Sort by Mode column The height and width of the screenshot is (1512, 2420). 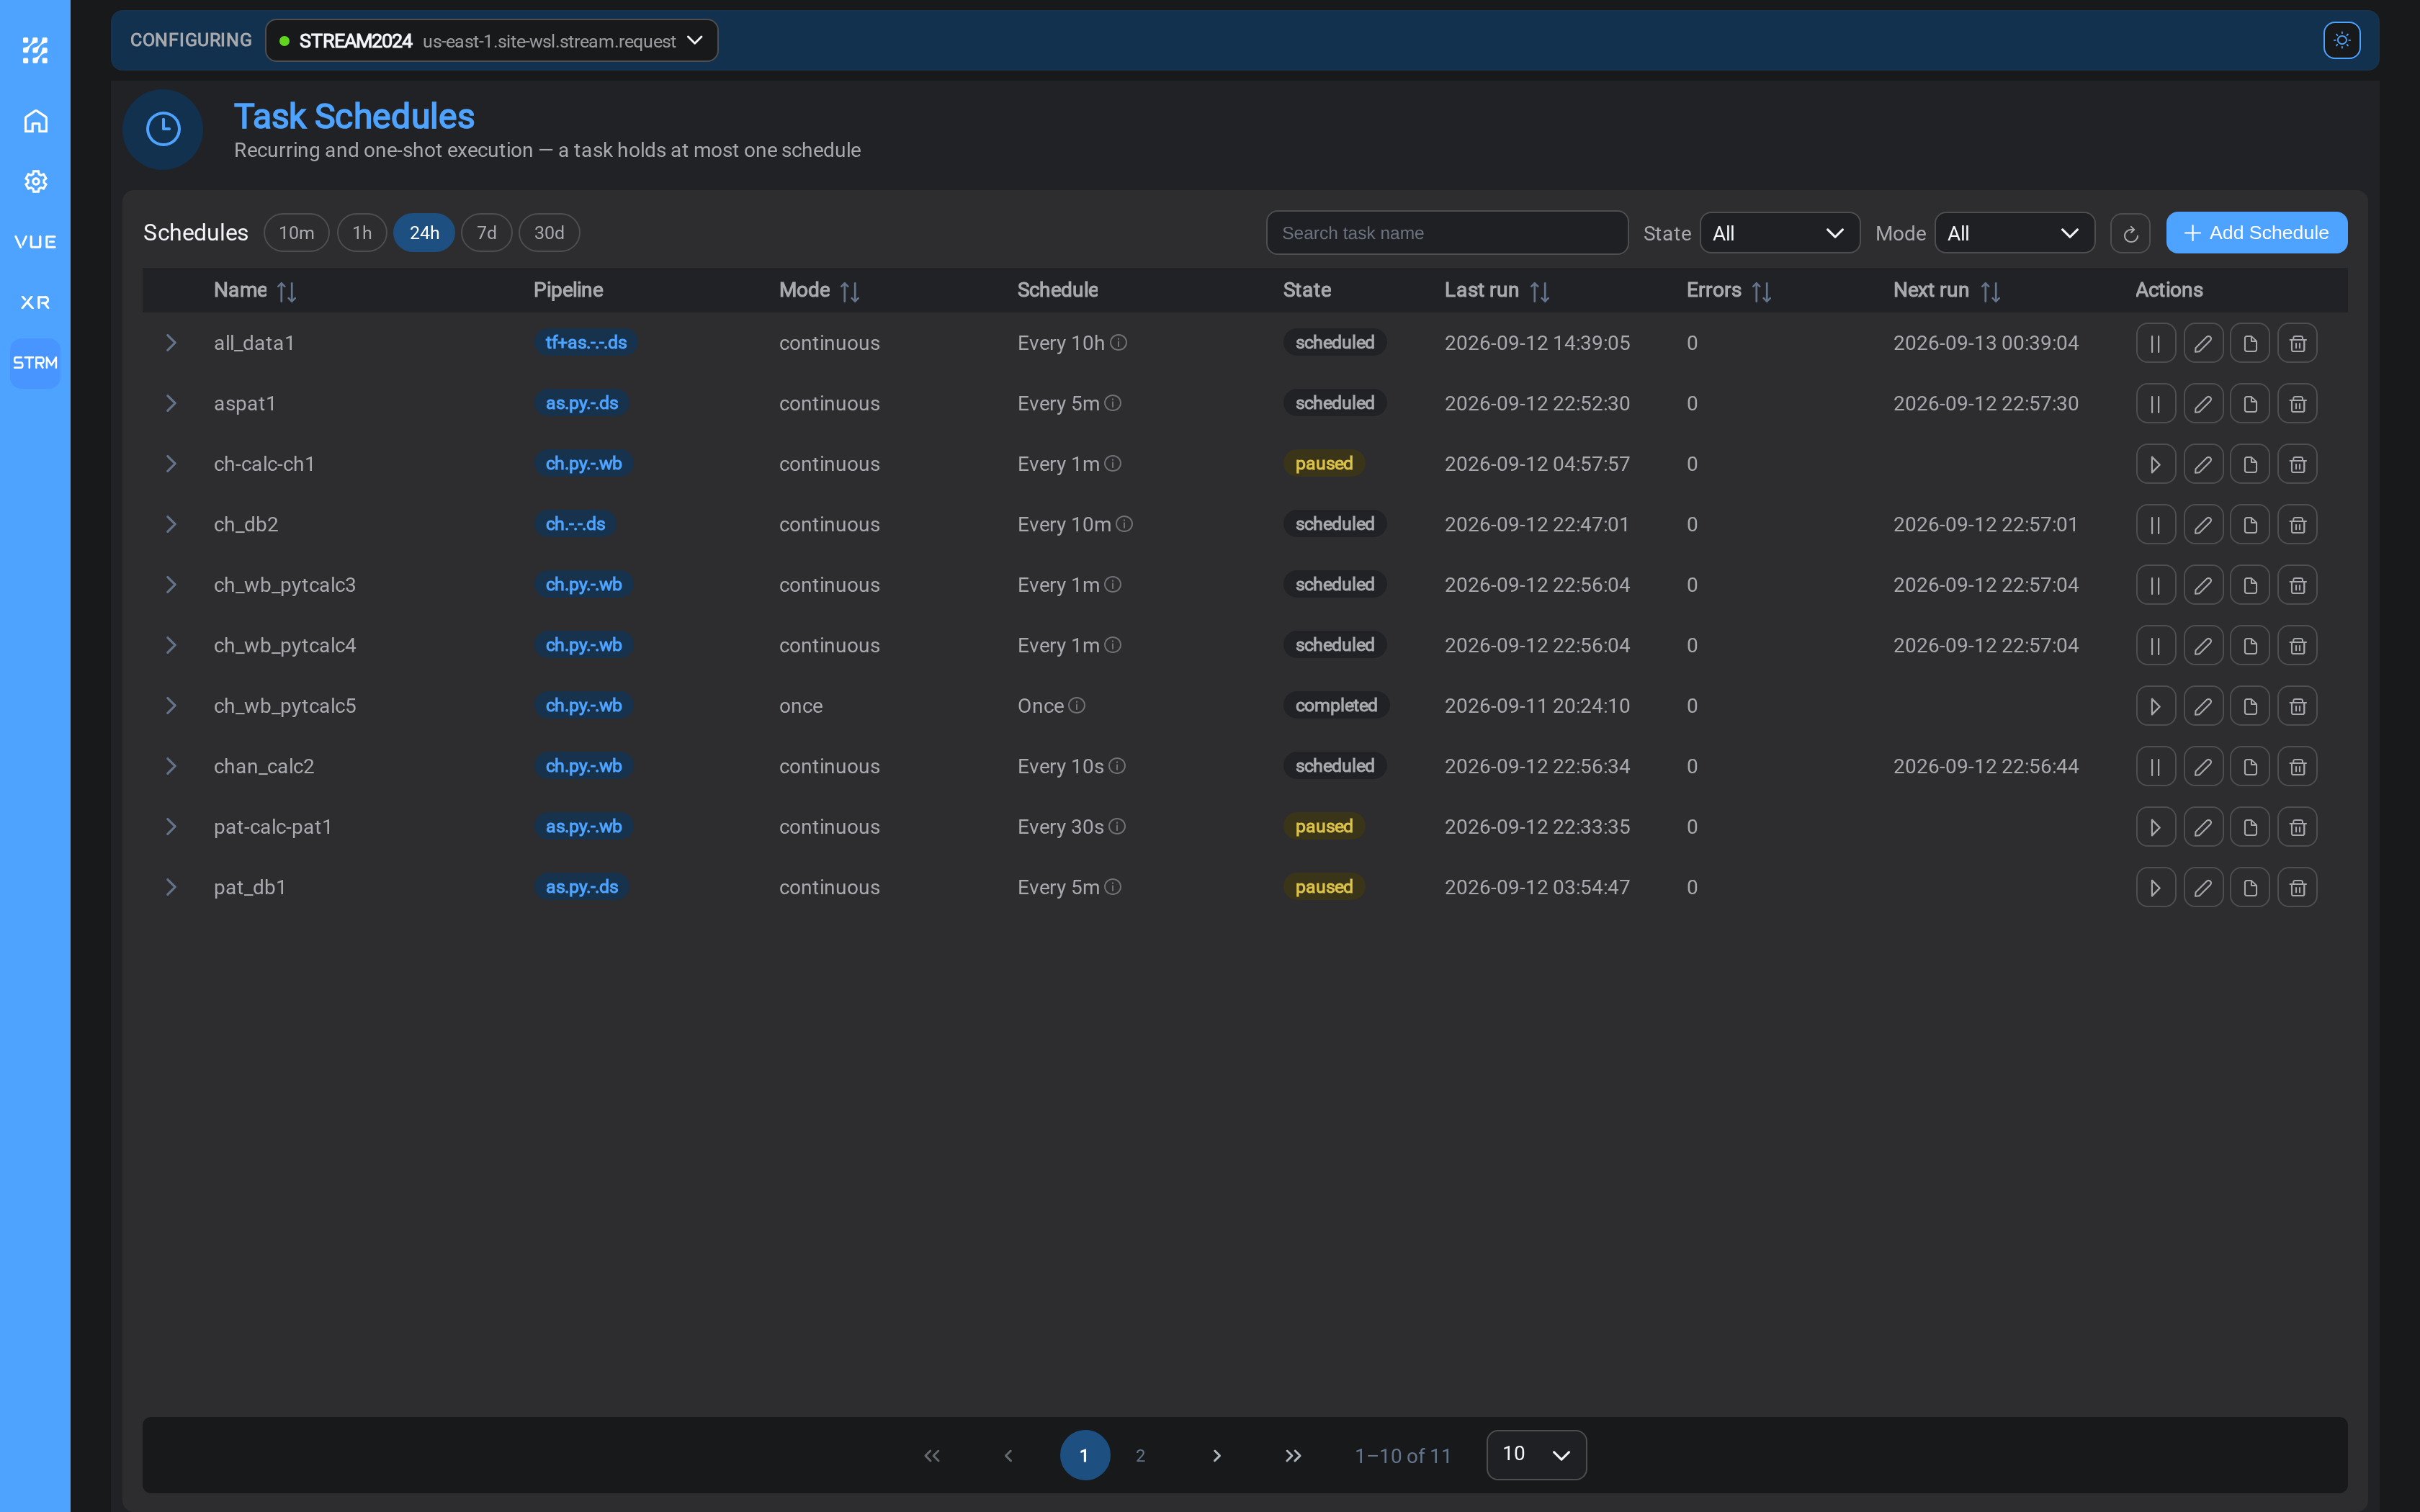(x=849, y=291)
